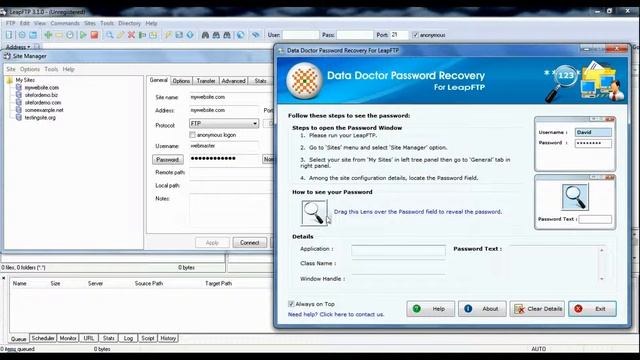640x360 pixels.
Task: Click the Source Path column header
Action: coord(149,283)
